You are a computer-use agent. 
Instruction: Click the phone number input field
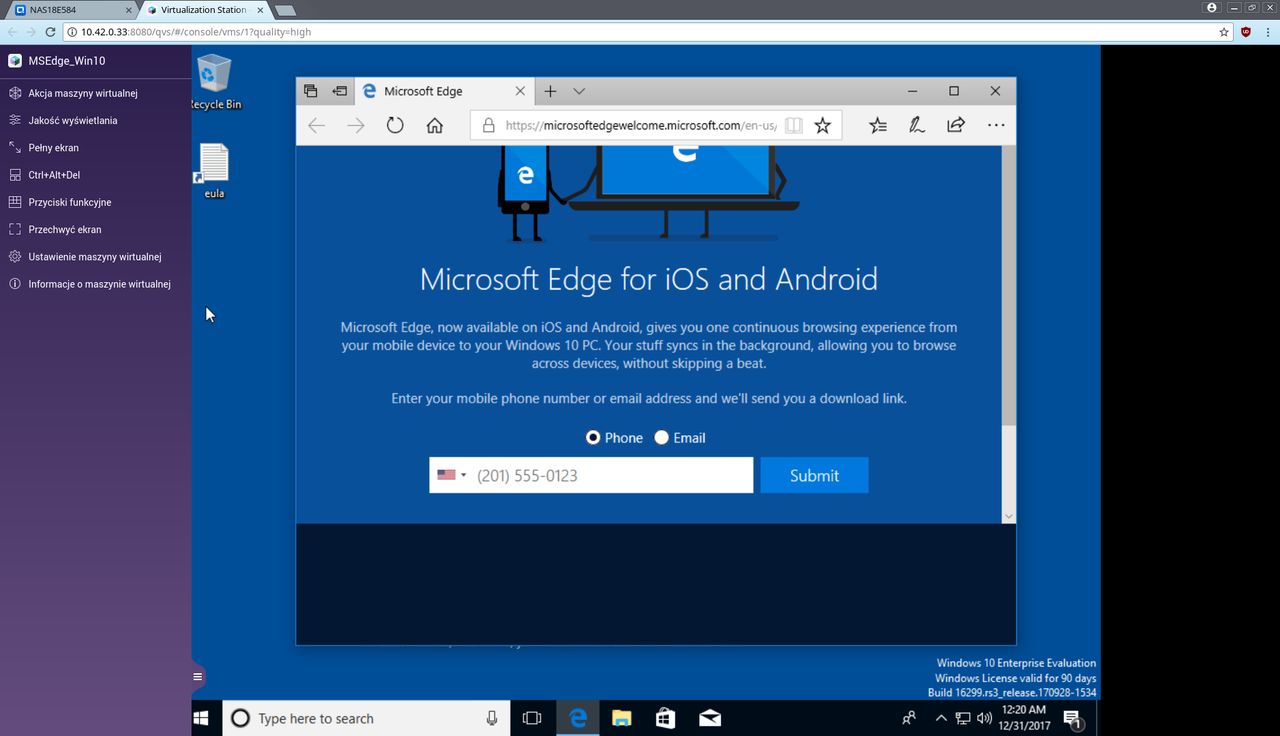pyautogui.click(x=612, y=475)
